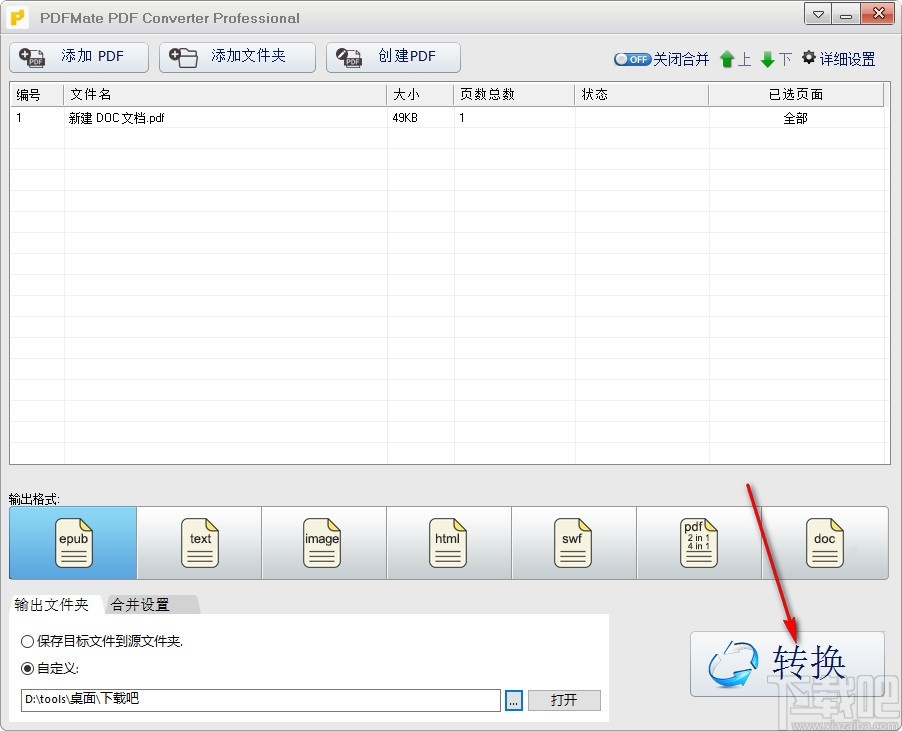Switch to the 输出文件夹 tab
Screen dimensions: 902x731
[x=52, y=604]
